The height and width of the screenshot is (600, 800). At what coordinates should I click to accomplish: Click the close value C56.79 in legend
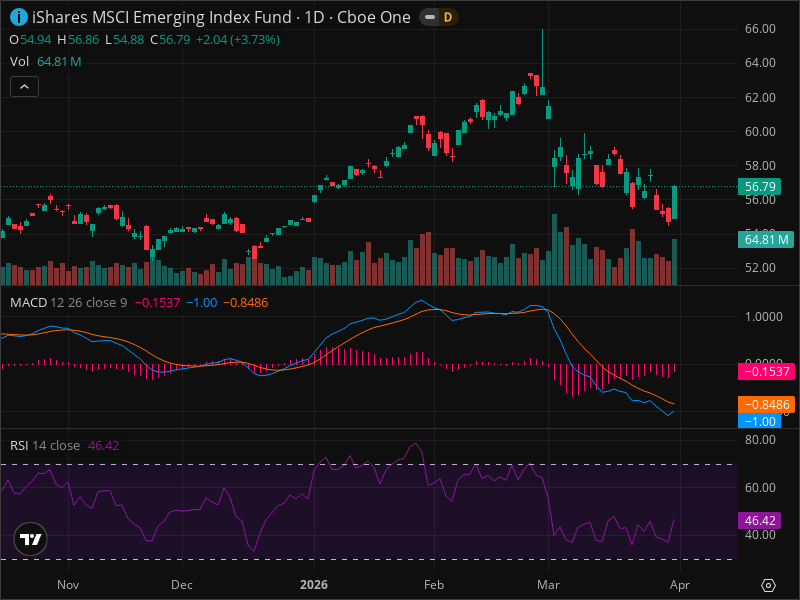pos(170,40)
